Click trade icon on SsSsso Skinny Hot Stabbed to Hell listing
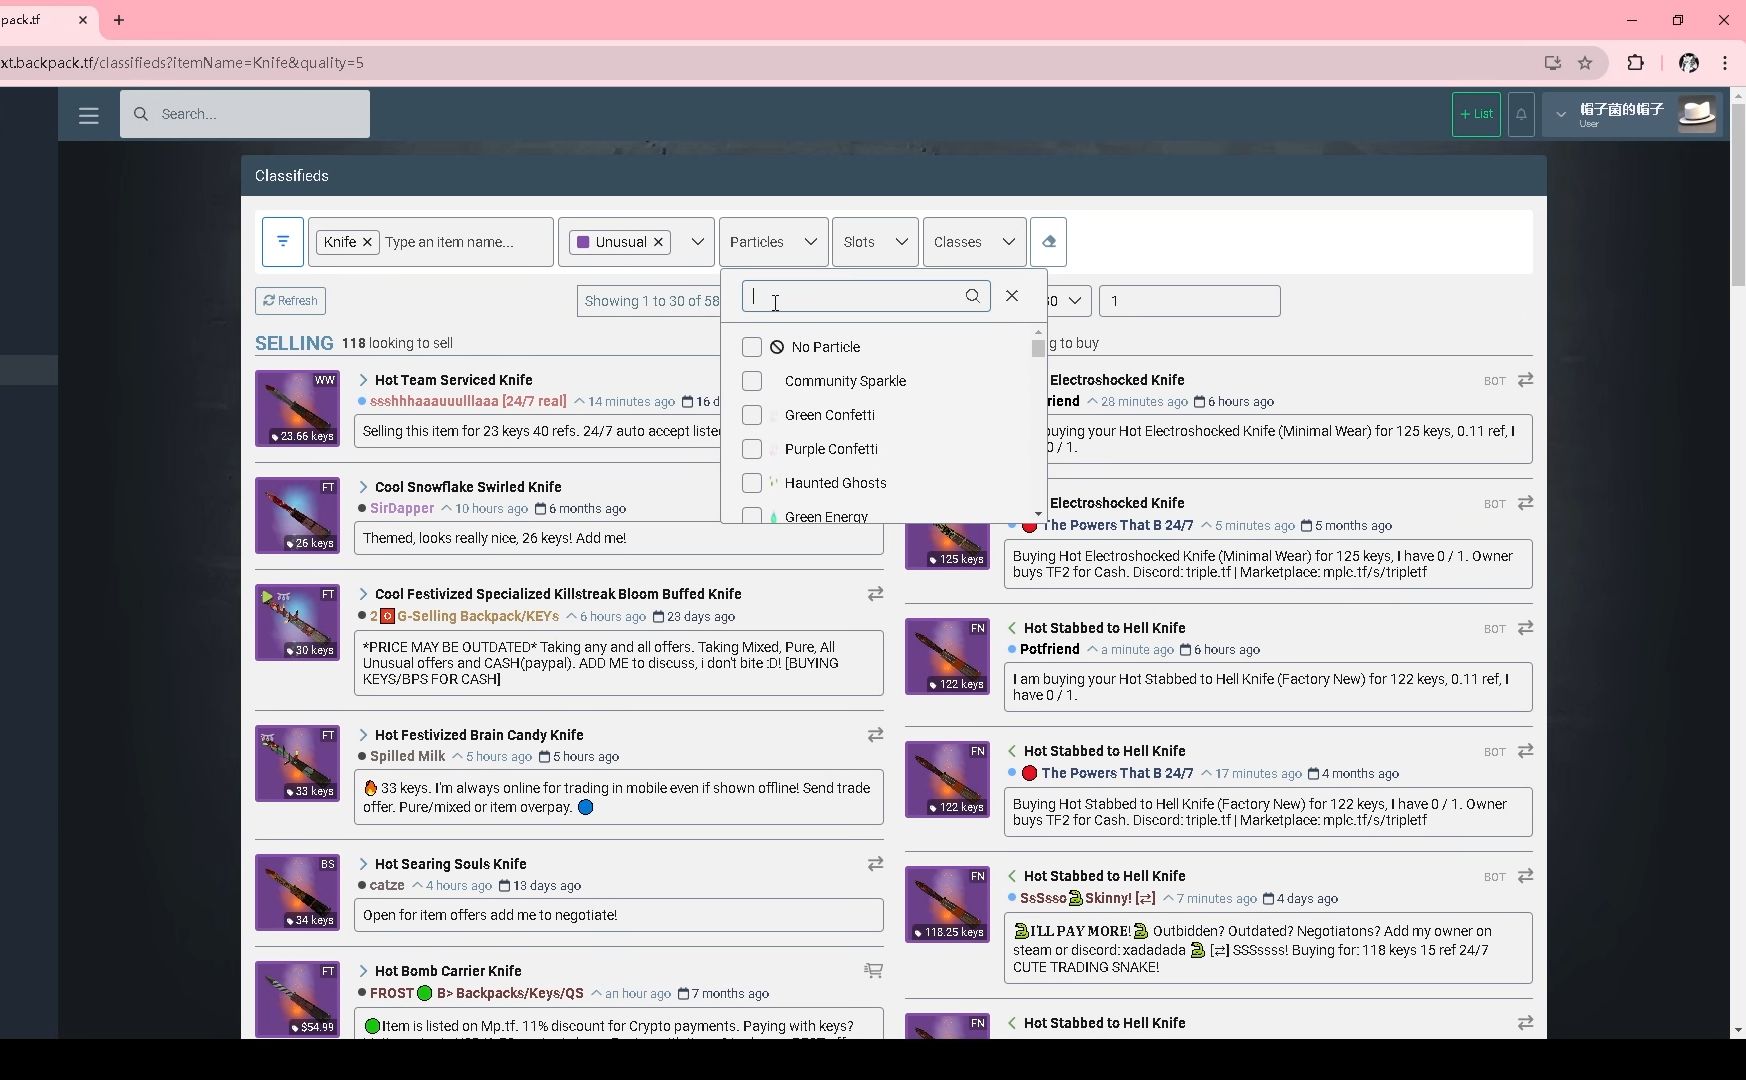This screenshot has width=1746, height=1080. [x=1525, y=876]
